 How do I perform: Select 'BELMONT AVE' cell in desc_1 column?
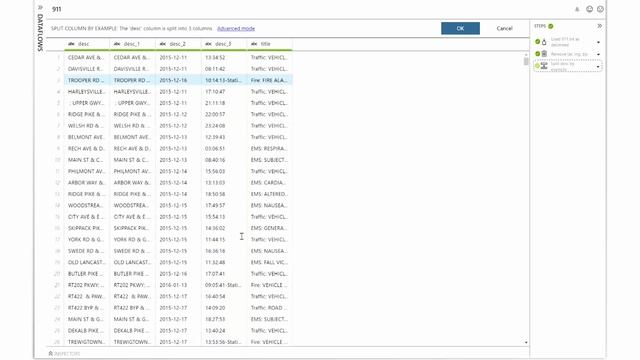click(132, 137)
